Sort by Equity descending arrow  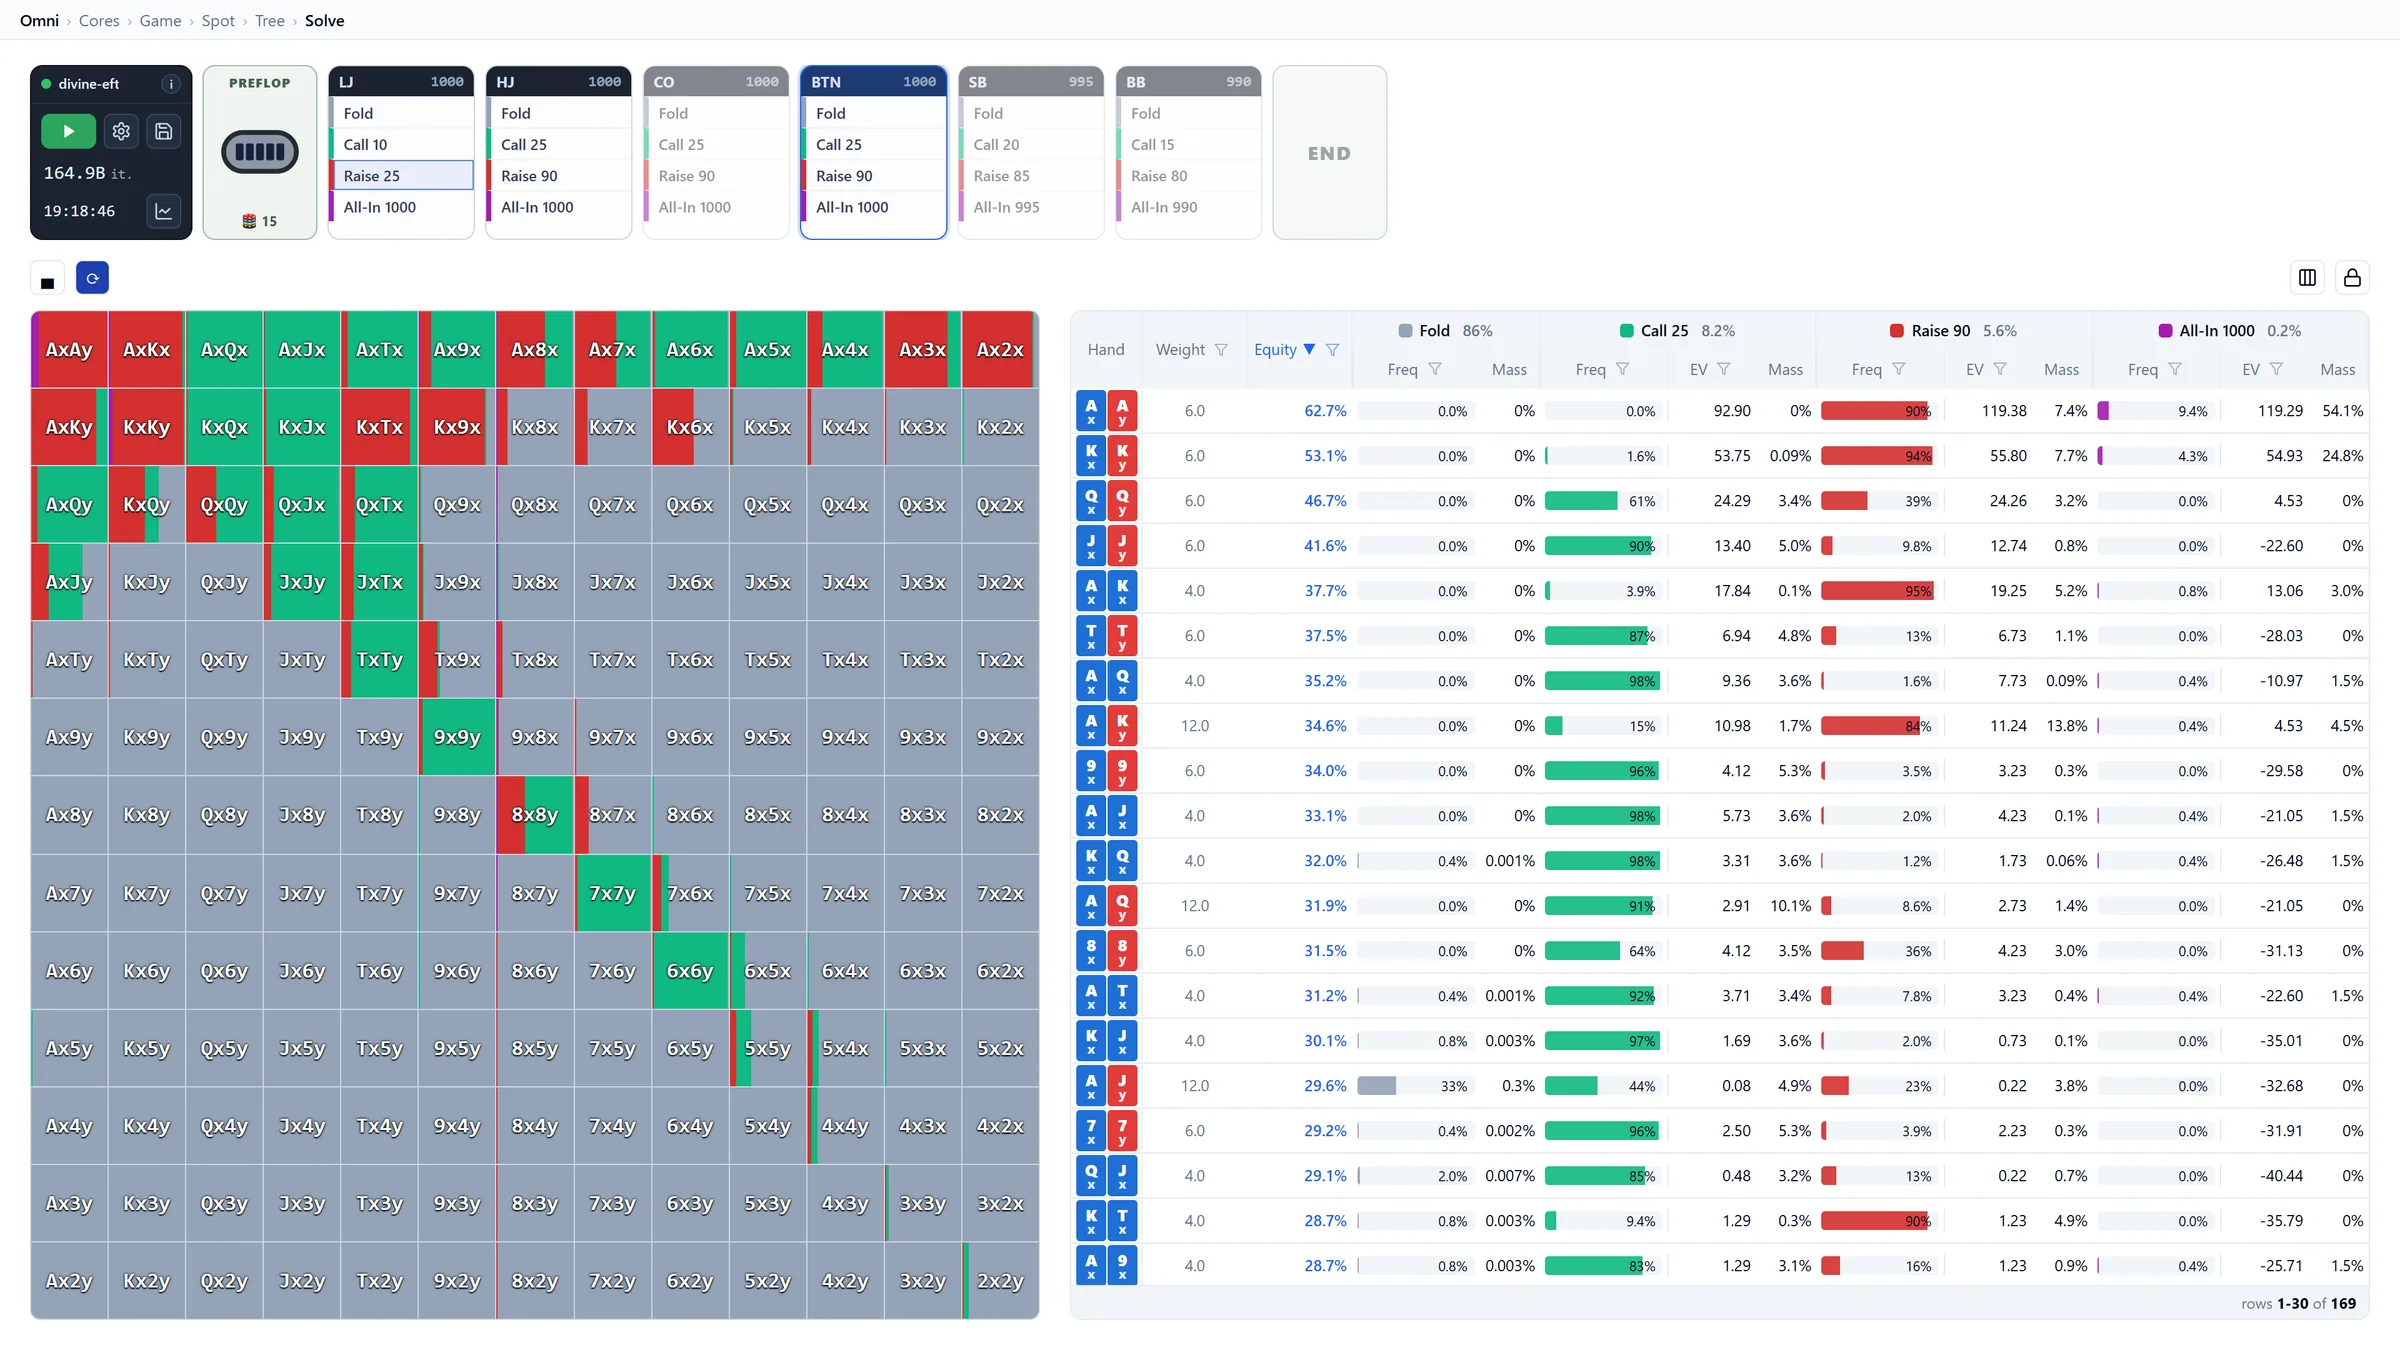[1309, 349]
